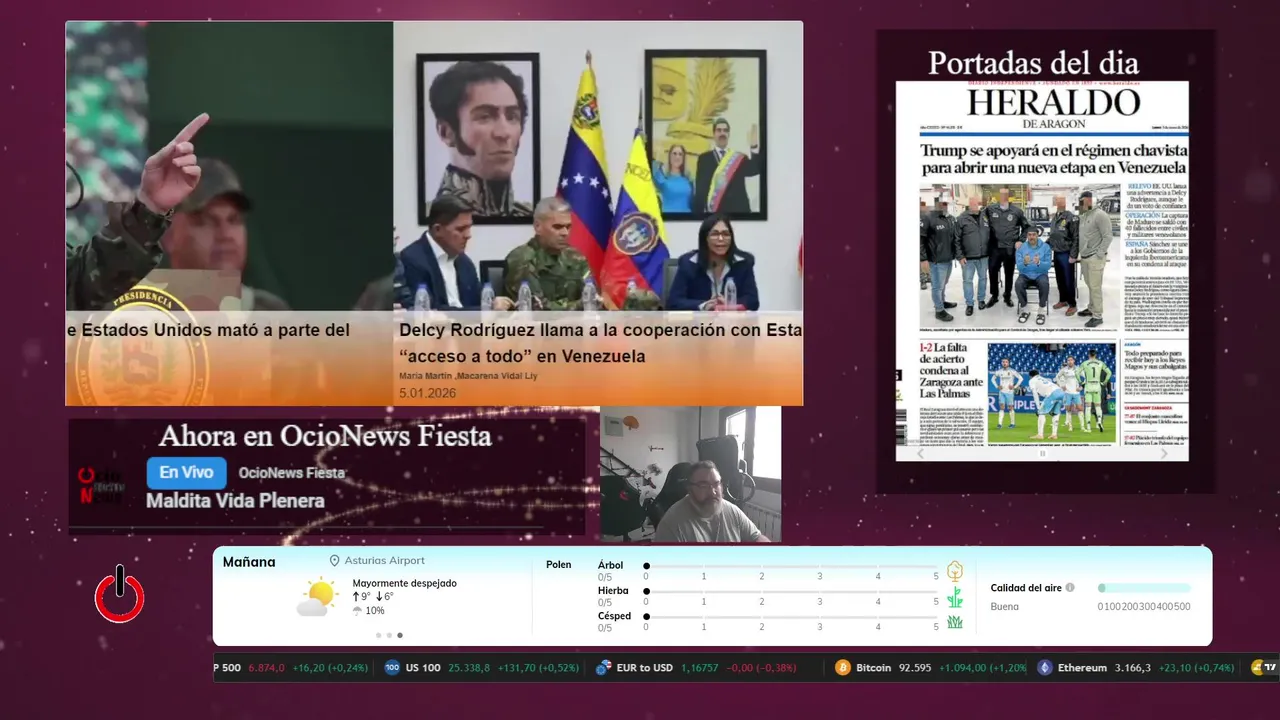The width and height of the screenshot is (1280, 720).
Task: Click the 'Polen' section label
Action: click(558, 565)
